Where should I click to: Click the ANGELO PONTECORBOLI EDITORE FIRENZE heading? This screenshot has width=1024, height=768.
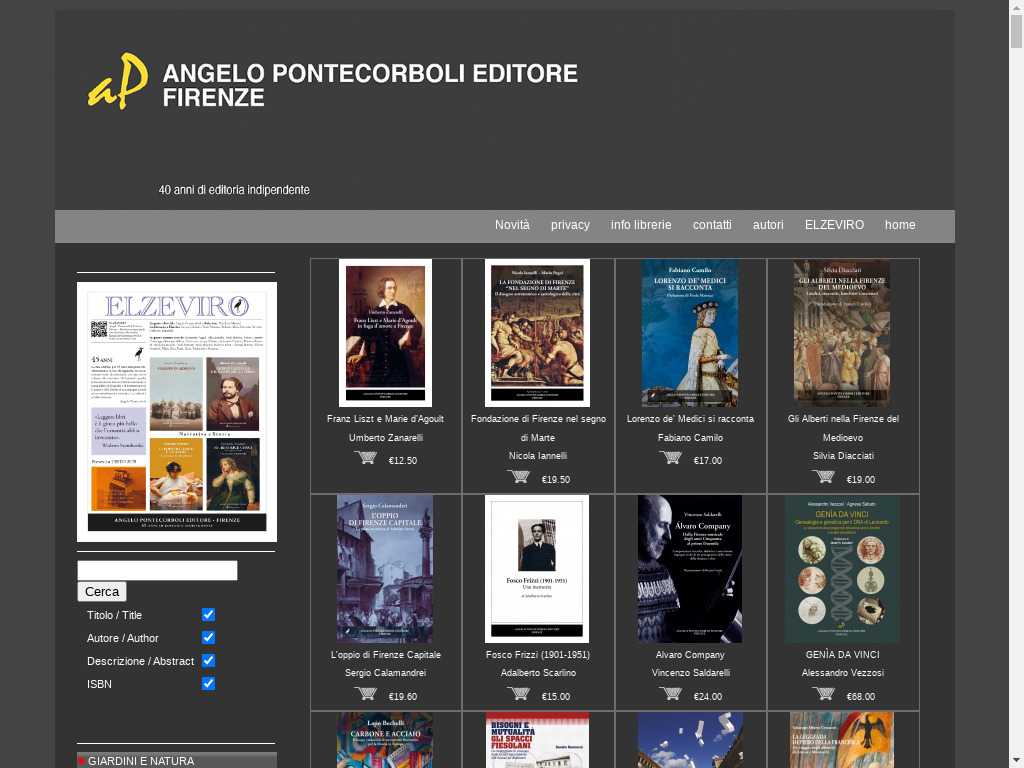pos(370,85)
